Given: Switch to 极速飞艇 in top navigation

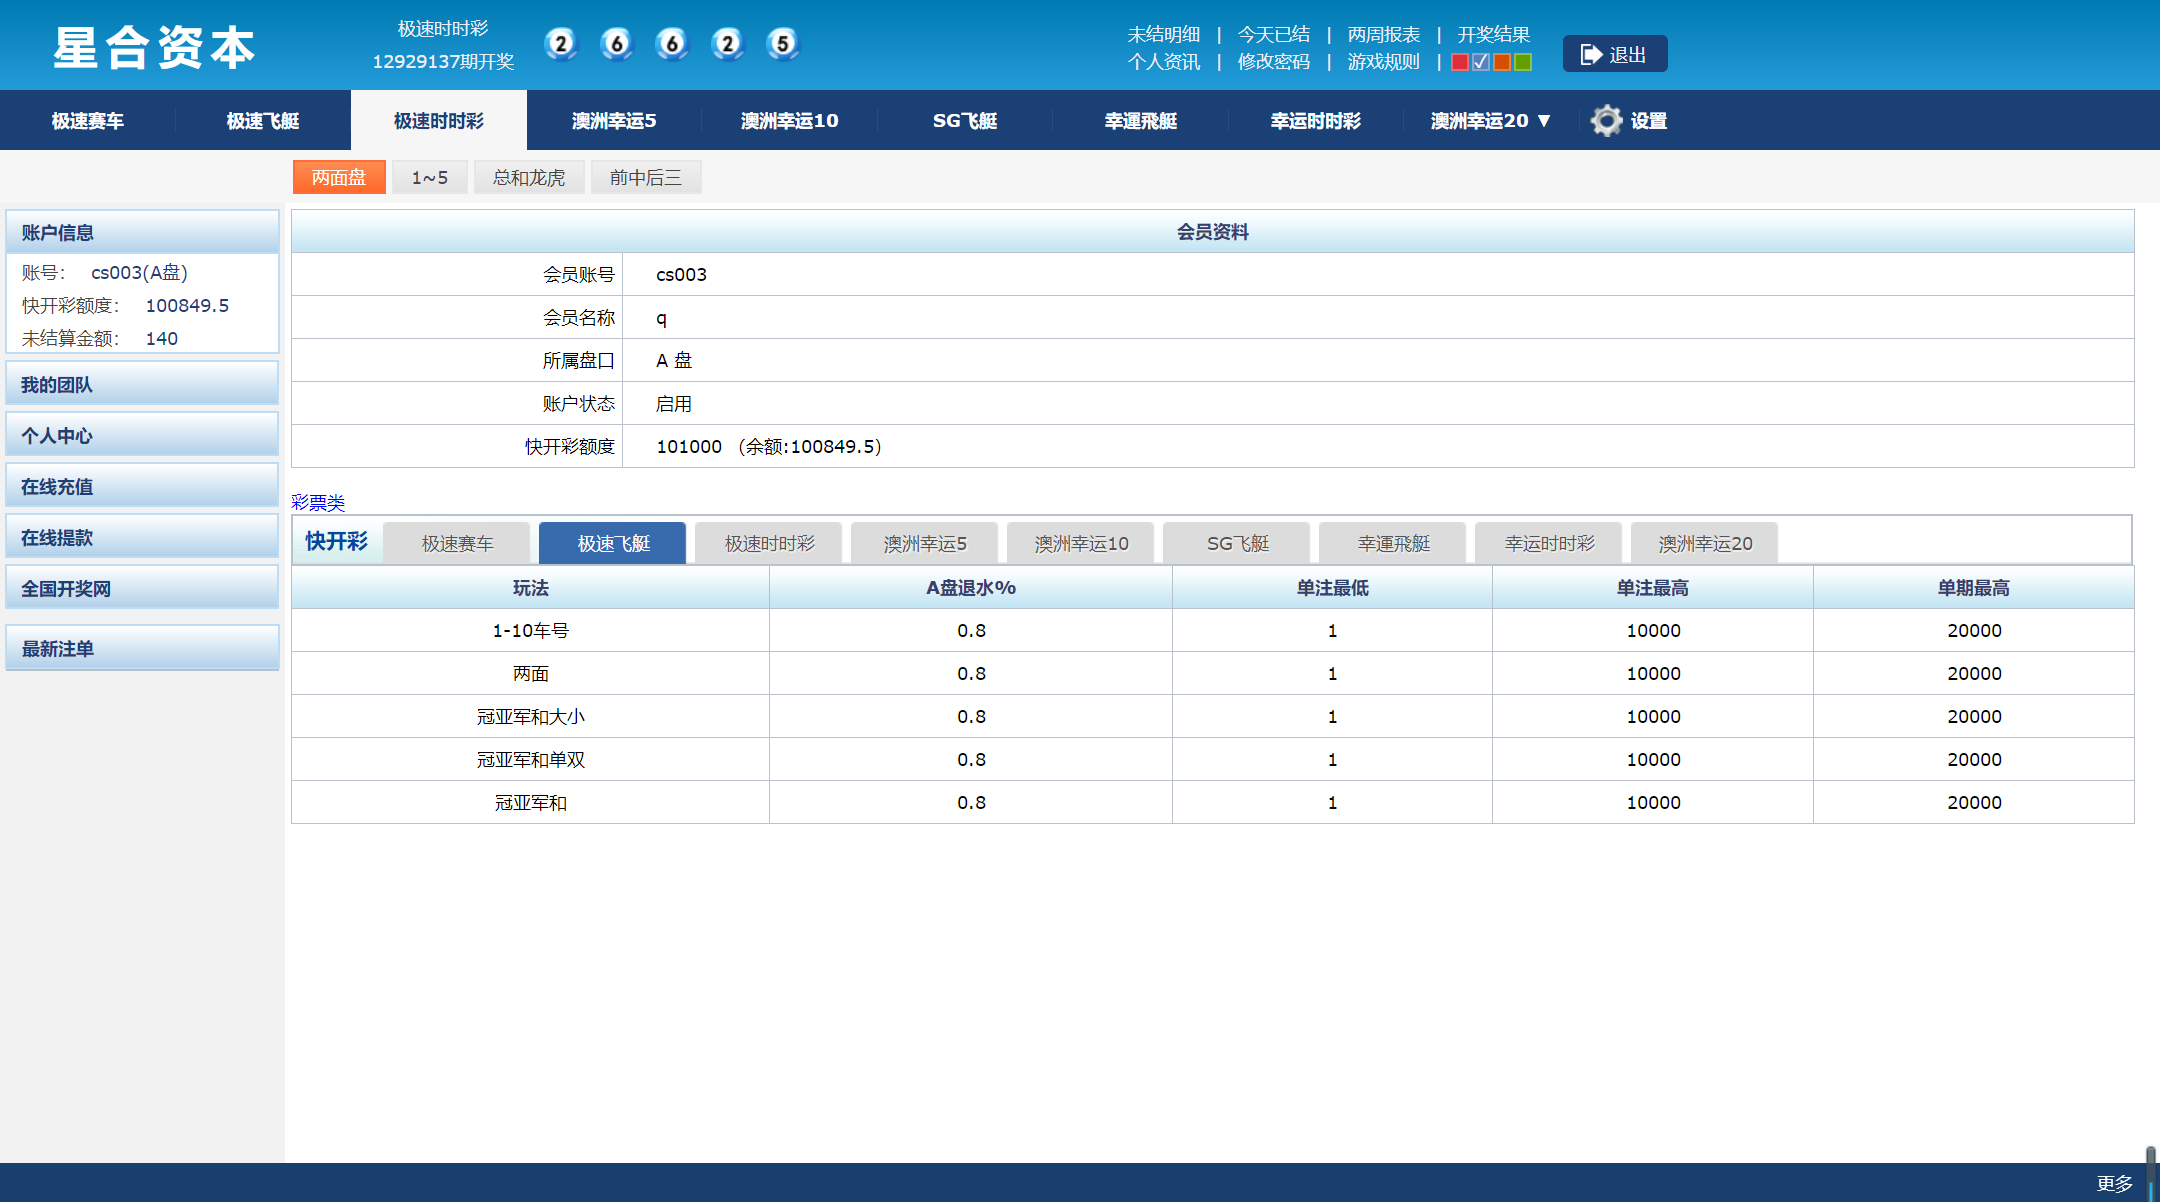Looking at the screenshot, I should click(x=263, y=121).
